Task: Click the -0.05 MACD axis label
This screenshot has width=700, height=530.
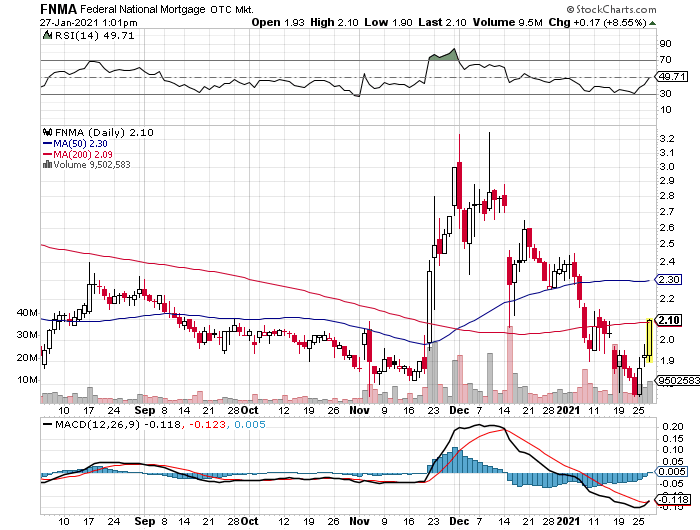Action: (x=671, y=484)
